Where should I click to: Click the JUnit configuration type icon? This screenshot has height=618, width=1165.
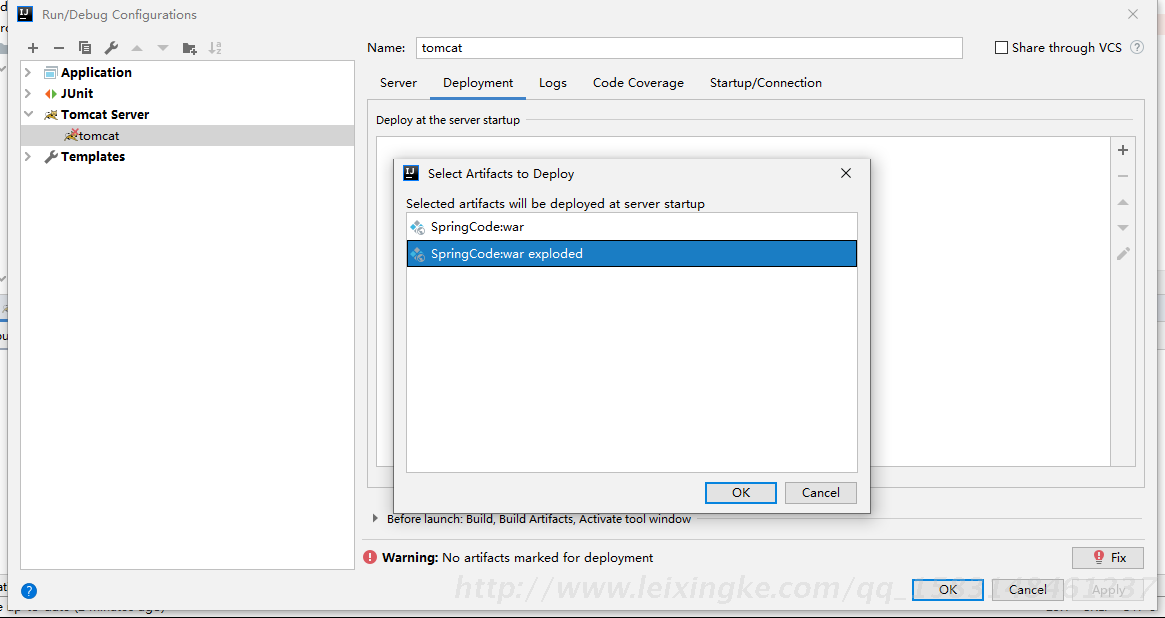point(51,94)
